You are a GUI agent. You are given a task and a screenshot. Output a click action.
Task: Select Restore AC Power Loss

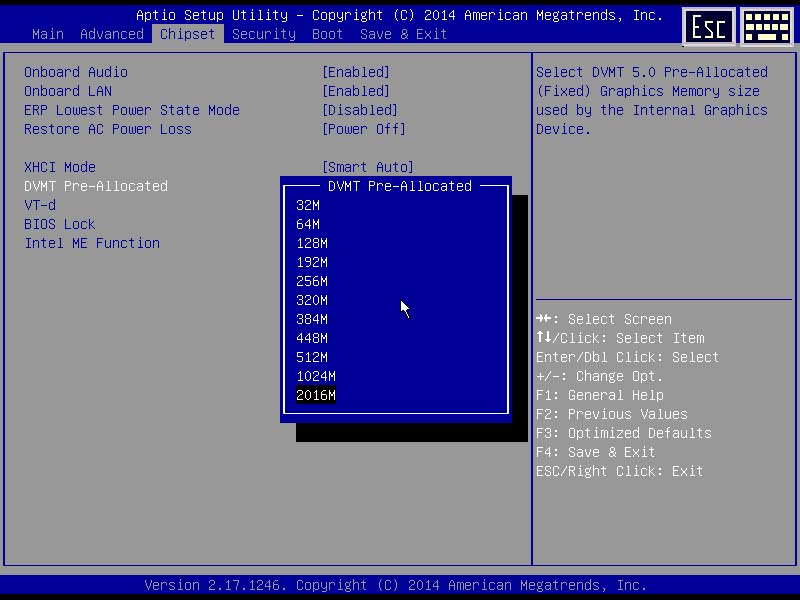click(x=108, y=129)
